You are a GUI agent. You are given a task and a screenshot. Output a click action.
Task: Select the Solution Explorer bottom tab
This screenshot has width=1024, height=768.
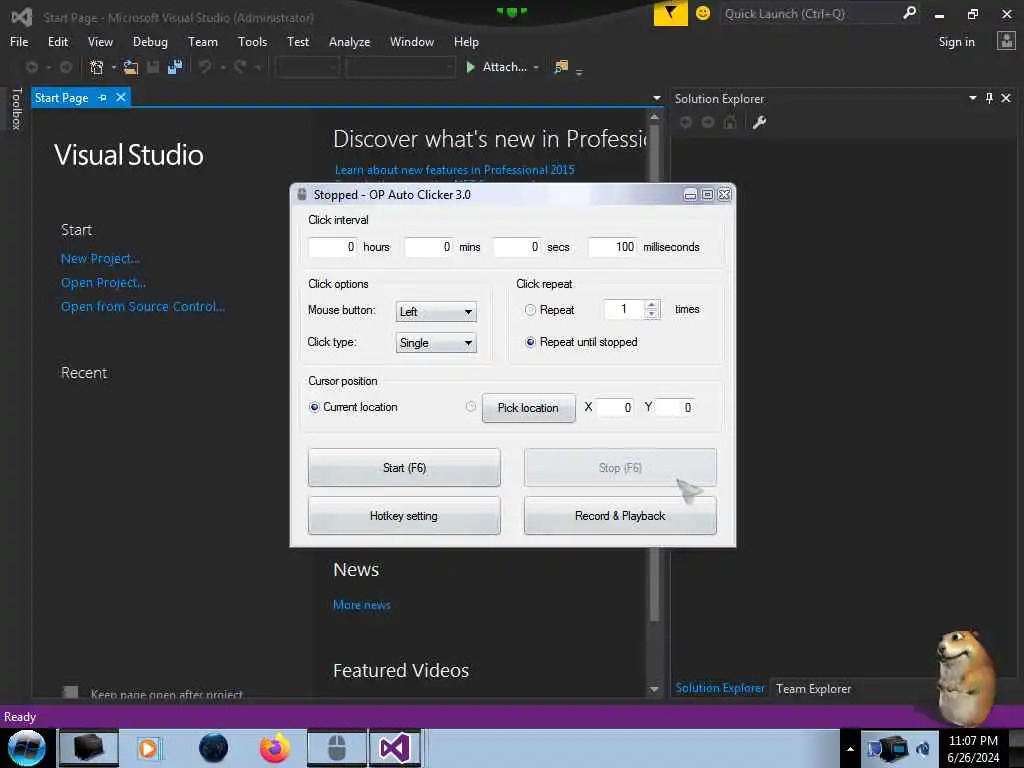point(720,688)
